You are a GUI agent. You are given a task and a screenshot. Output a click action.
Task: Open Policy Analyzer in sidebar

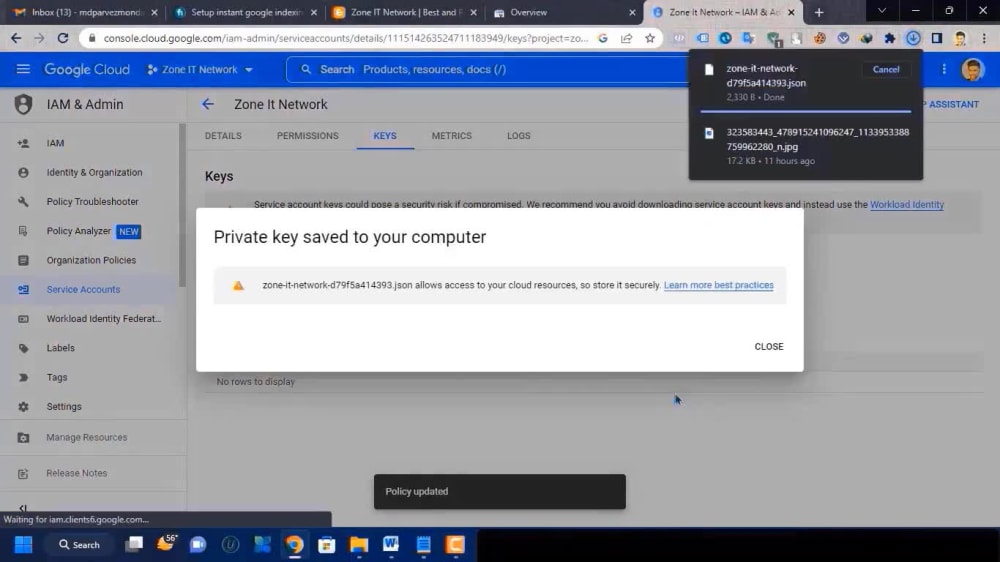coord(78,231)
